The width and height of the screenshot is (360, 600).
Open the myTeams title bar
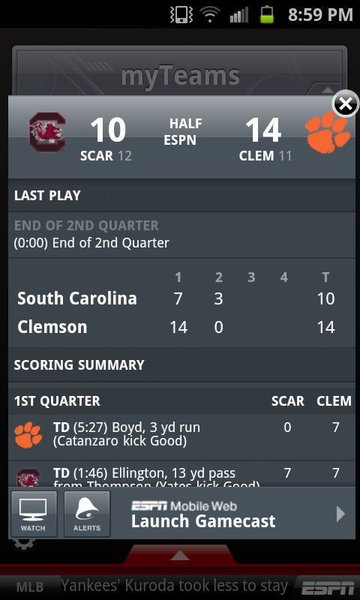pyautogui.click(x=180, y=77)
